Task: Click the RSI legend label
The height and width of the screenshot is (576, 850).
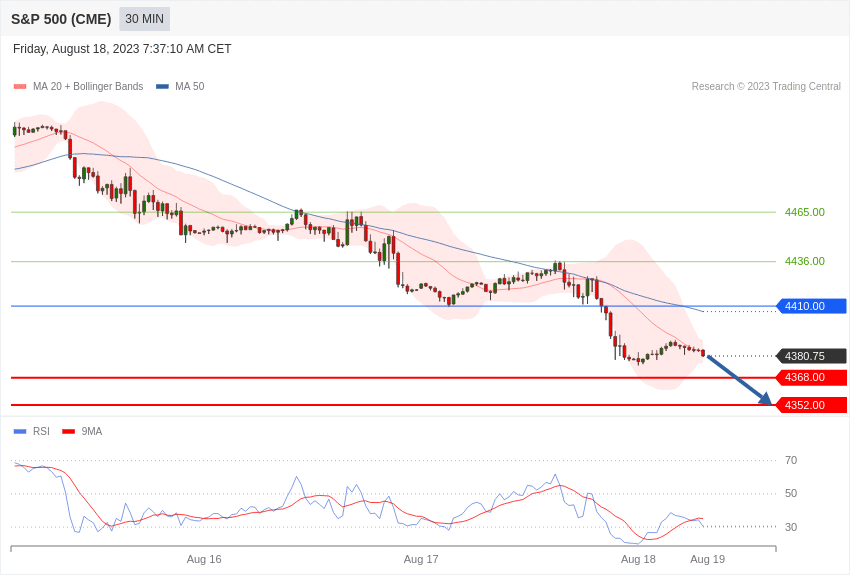Action: pos(41,431)
